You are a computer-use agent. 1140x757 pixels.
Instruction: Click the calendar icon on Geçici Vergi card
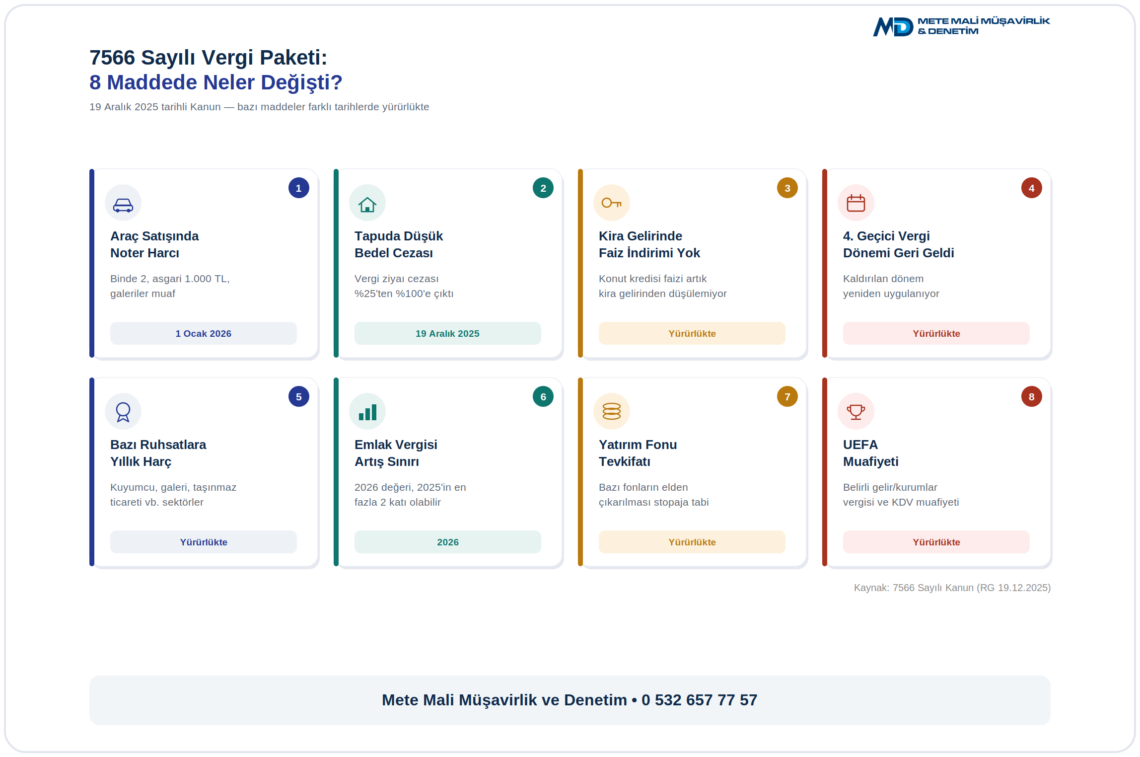click(x=856, y=204)
